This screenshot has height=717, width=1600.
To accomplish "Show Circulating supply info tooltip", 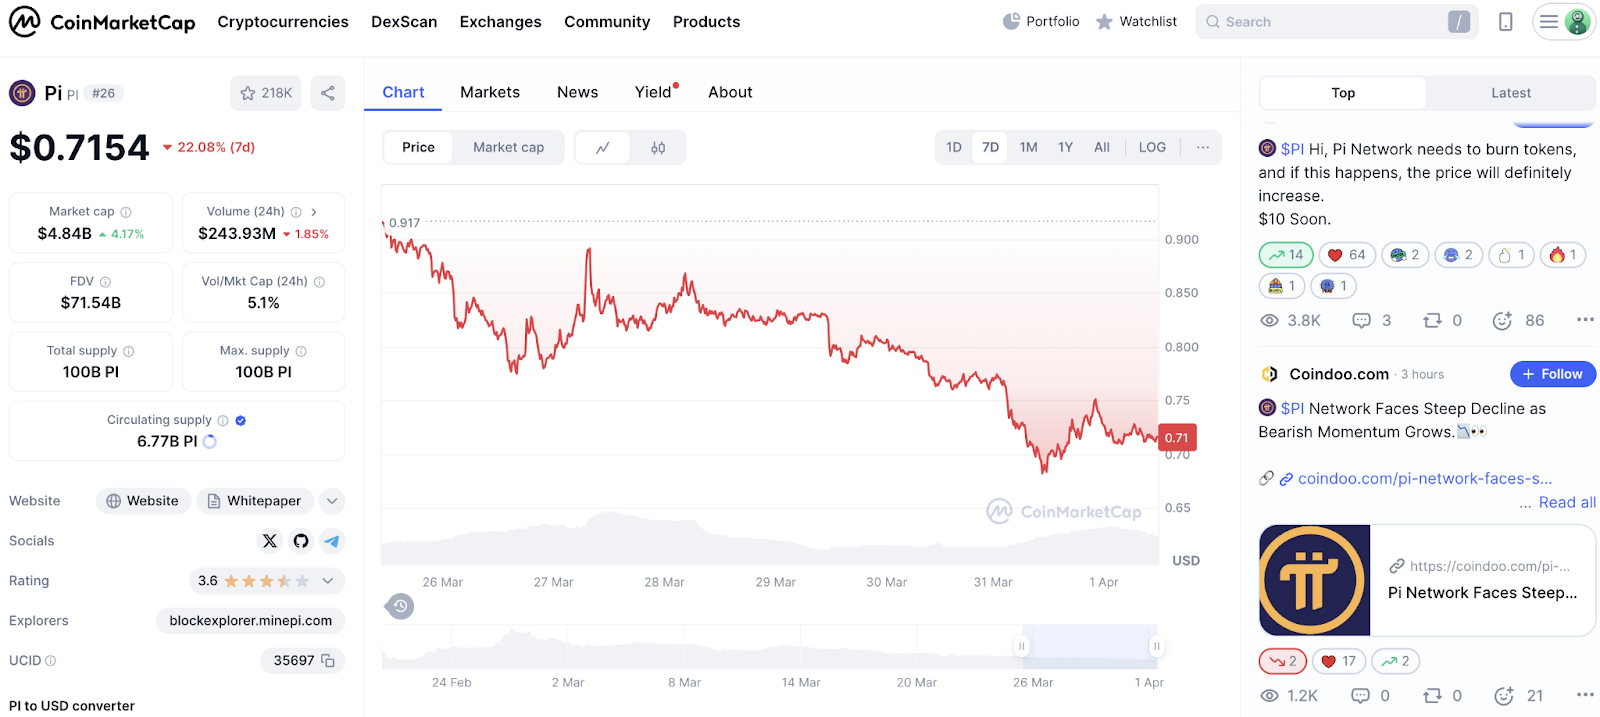I will pyautogui.click(x=223, y=421).
